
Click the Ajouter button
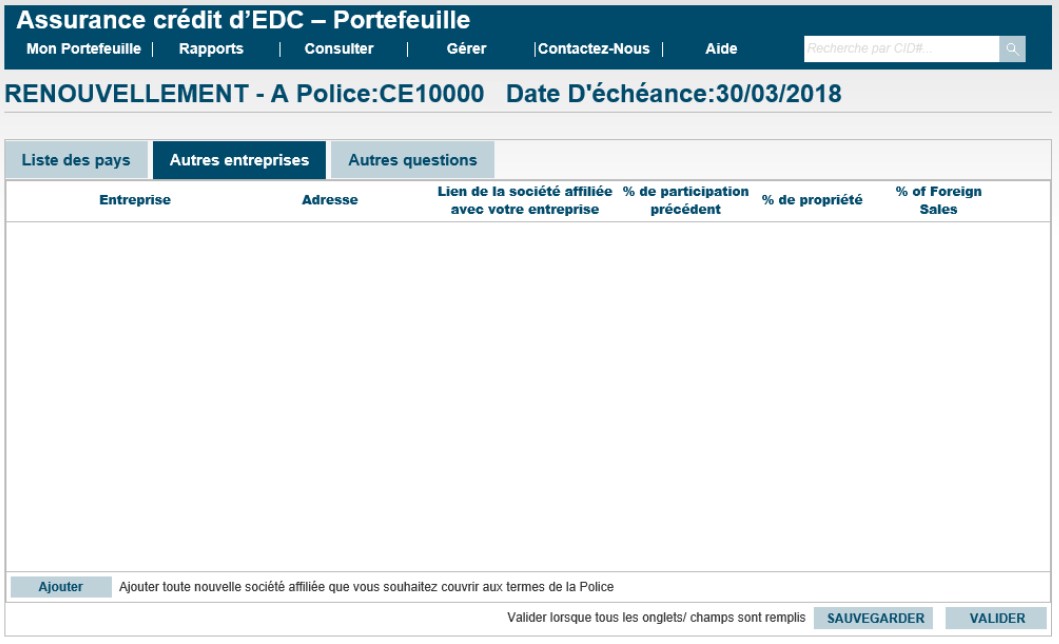click(61, 587)
